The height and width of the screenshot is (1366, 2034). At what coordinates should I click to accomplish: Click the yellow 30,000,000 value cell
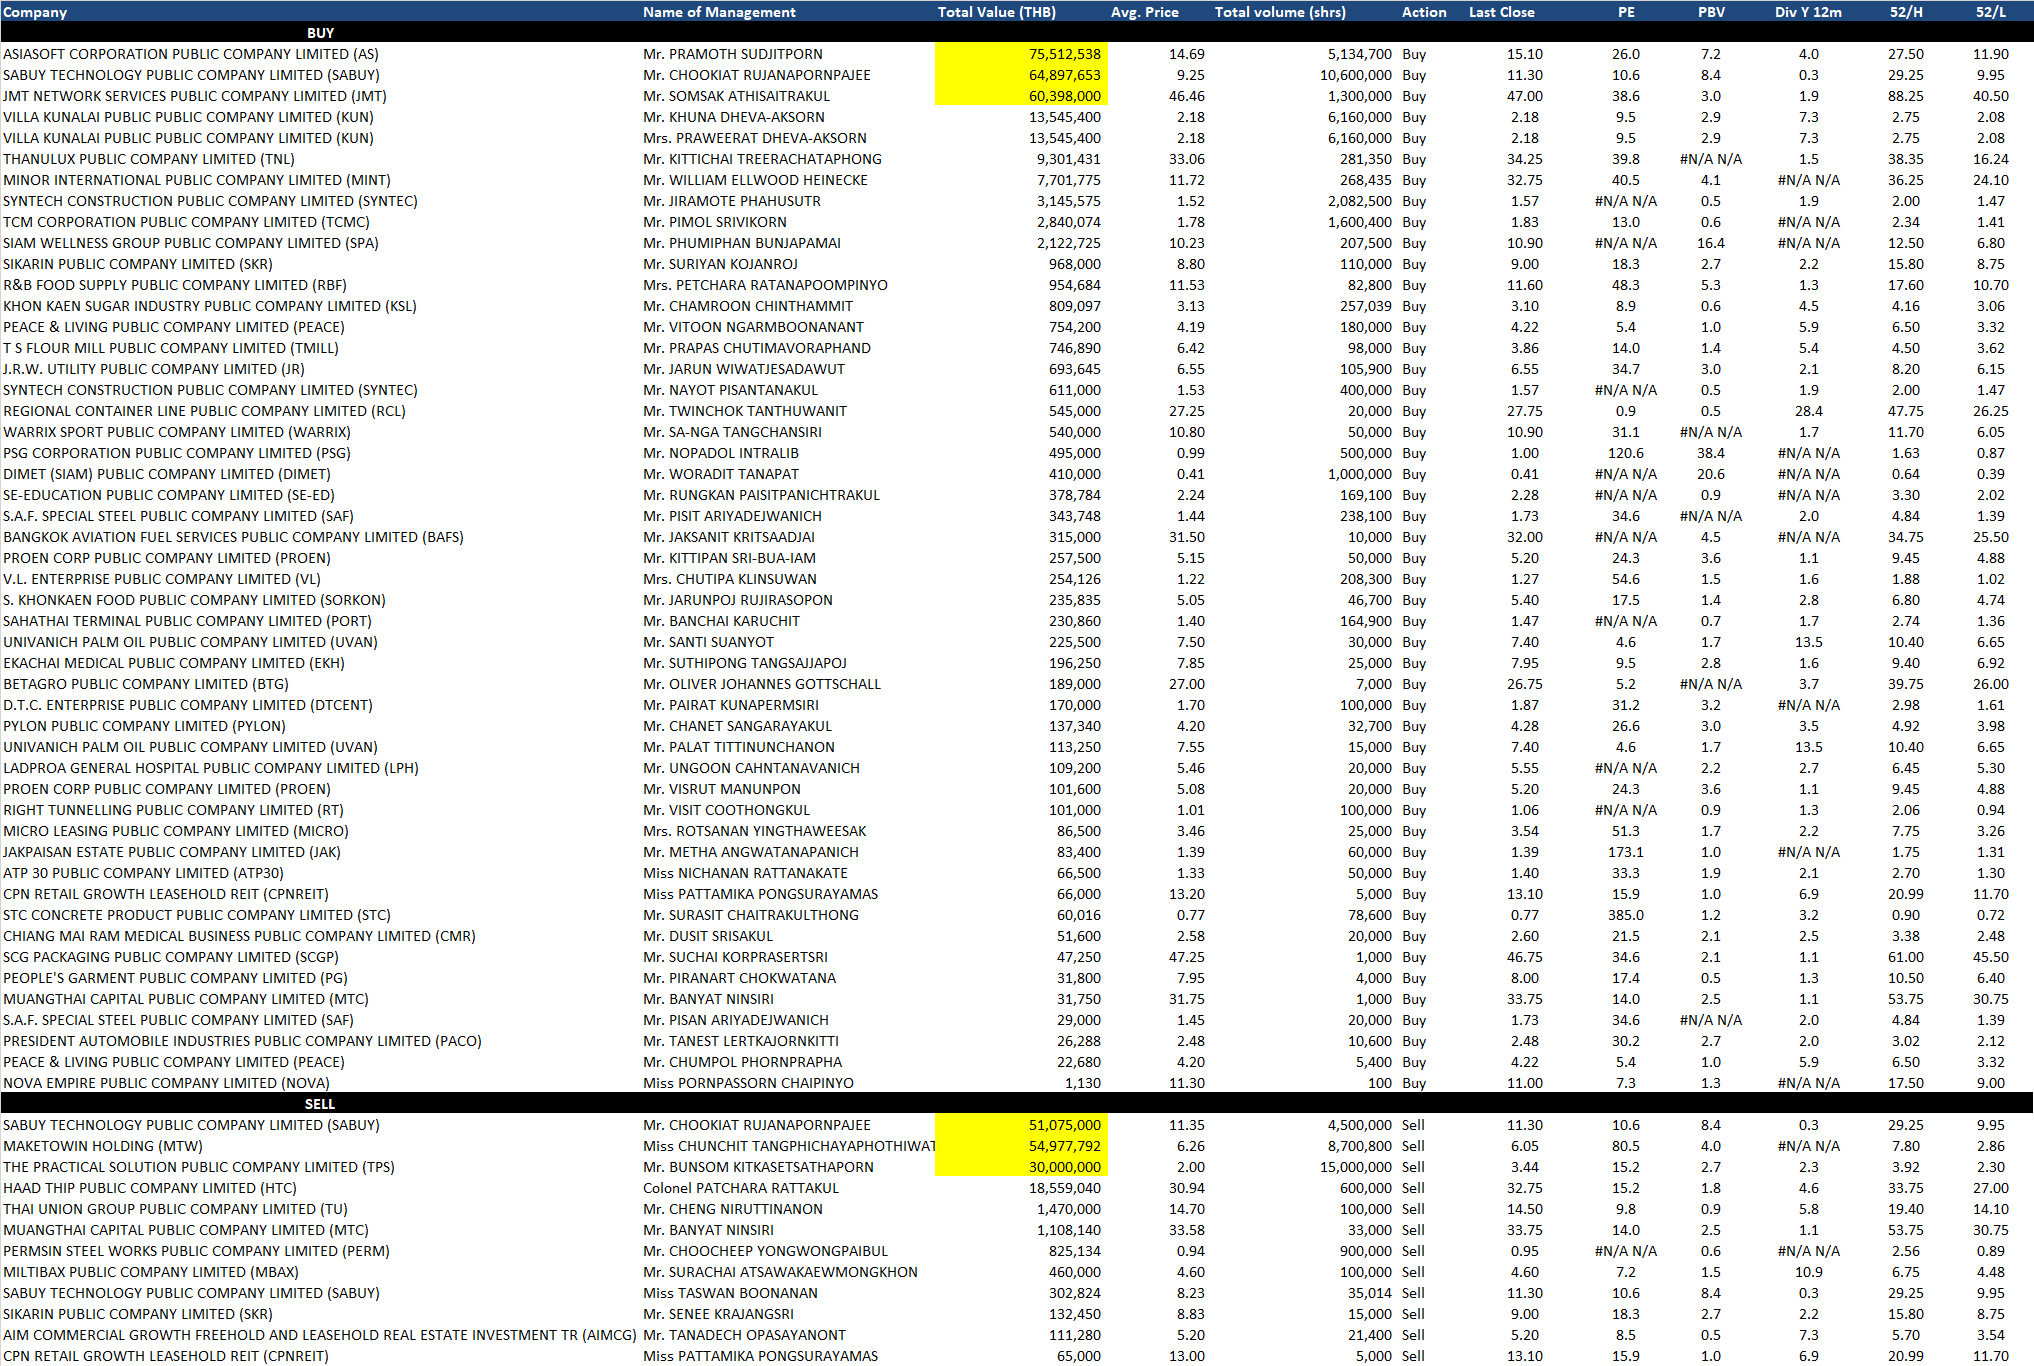coord(1064,1167)
